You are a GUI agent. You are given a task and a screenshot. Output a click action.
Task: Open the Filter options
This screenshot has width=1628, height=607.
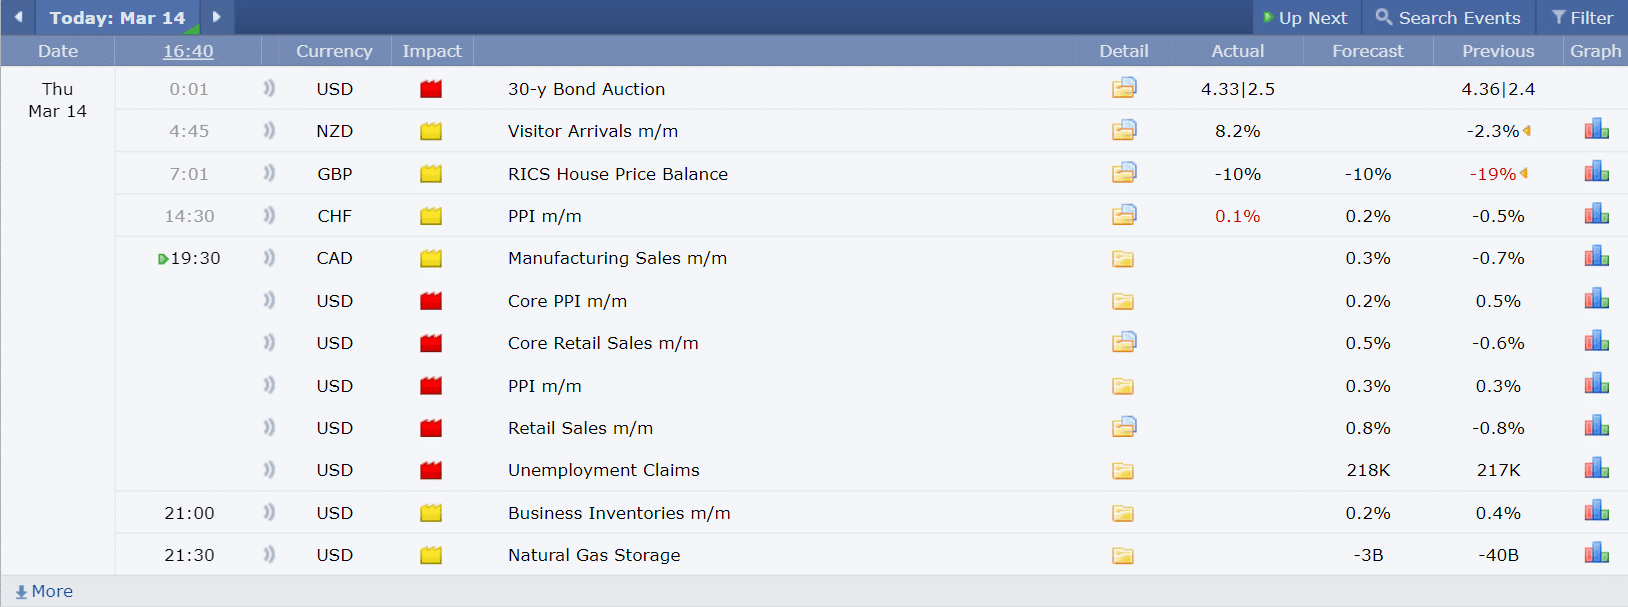[1582, 18]
